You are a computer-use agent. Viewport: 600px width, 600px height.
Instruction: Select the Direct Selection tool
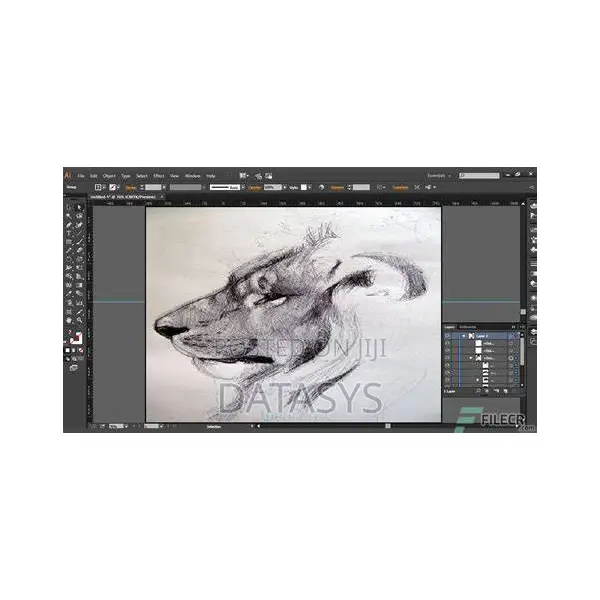tap(79, 207)
